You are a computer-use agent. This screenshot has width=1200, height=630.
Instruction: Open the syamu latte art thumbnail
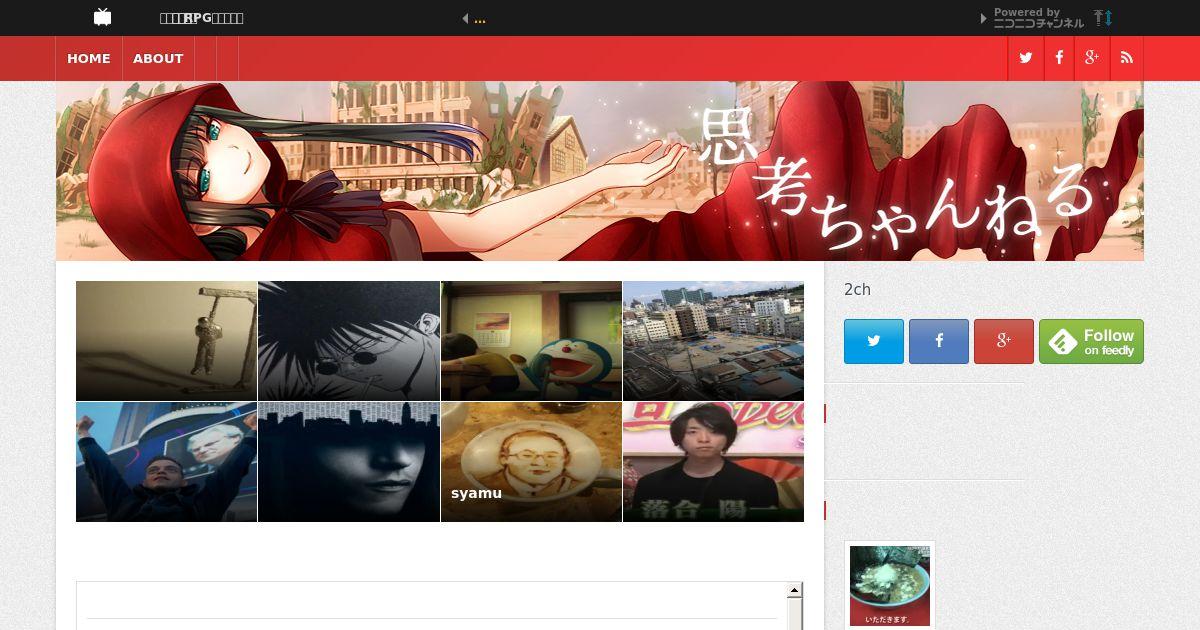point(531,462)
